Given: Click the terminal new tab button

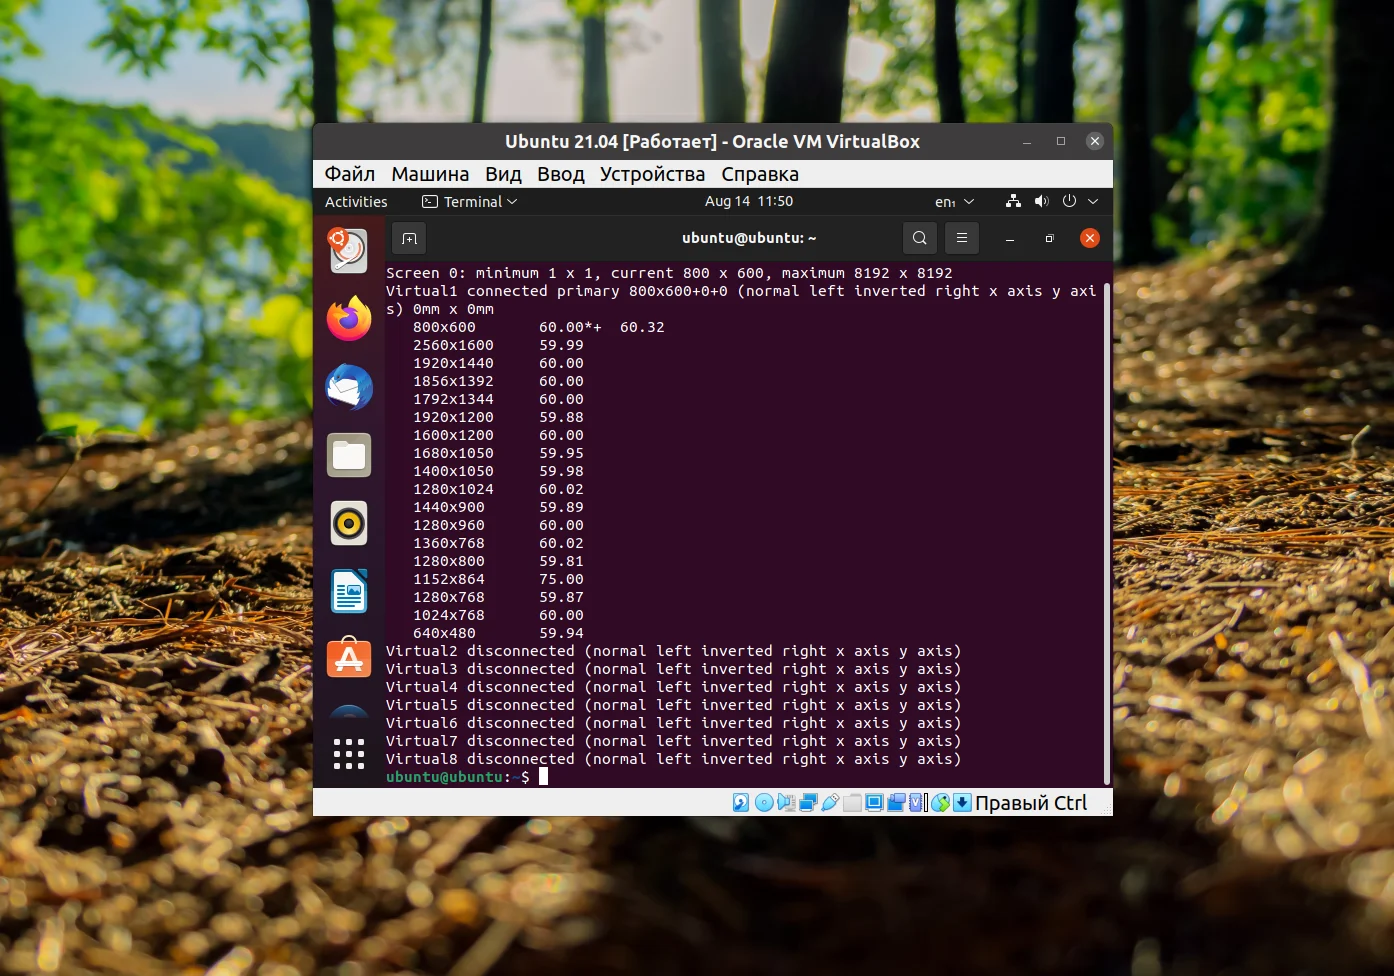Looking at the screenshot, I should [409, 238].
